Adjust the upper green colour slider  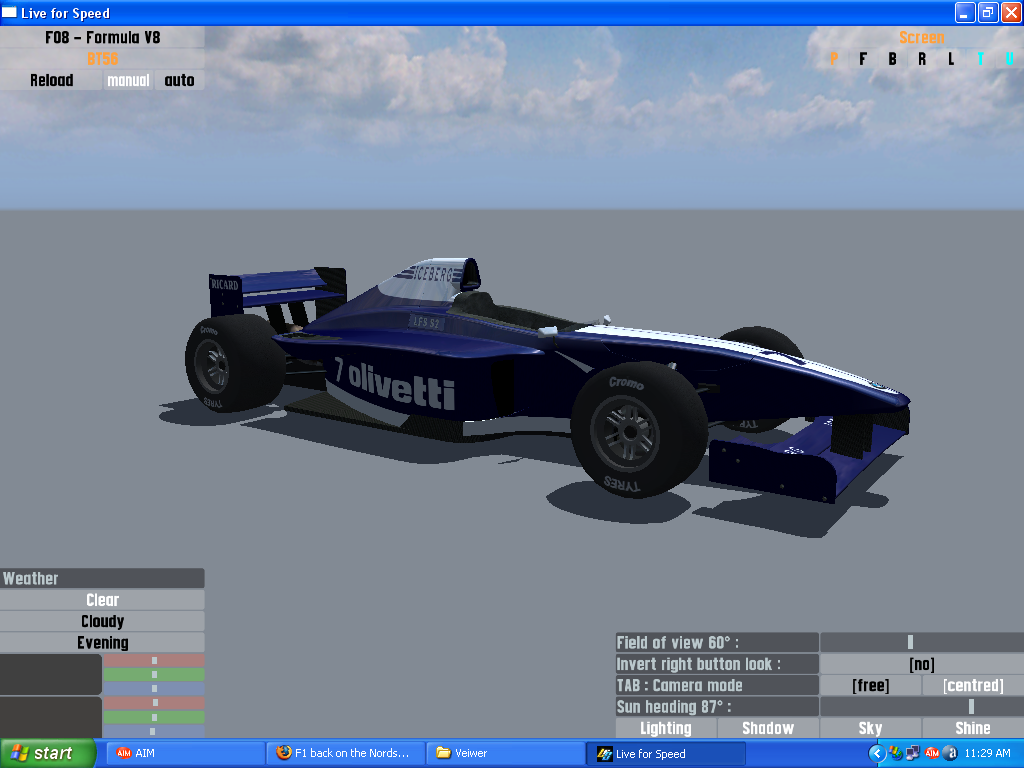click(x=154, y=675)
